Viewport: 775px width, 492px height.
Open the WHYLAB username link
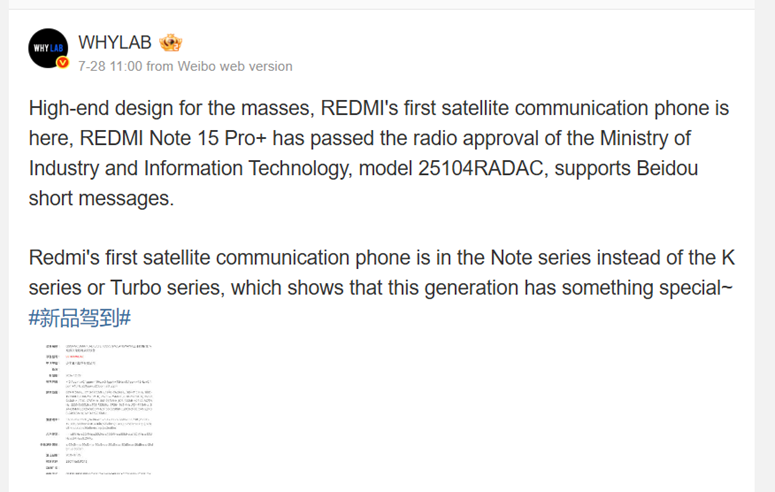click(114, 42)
